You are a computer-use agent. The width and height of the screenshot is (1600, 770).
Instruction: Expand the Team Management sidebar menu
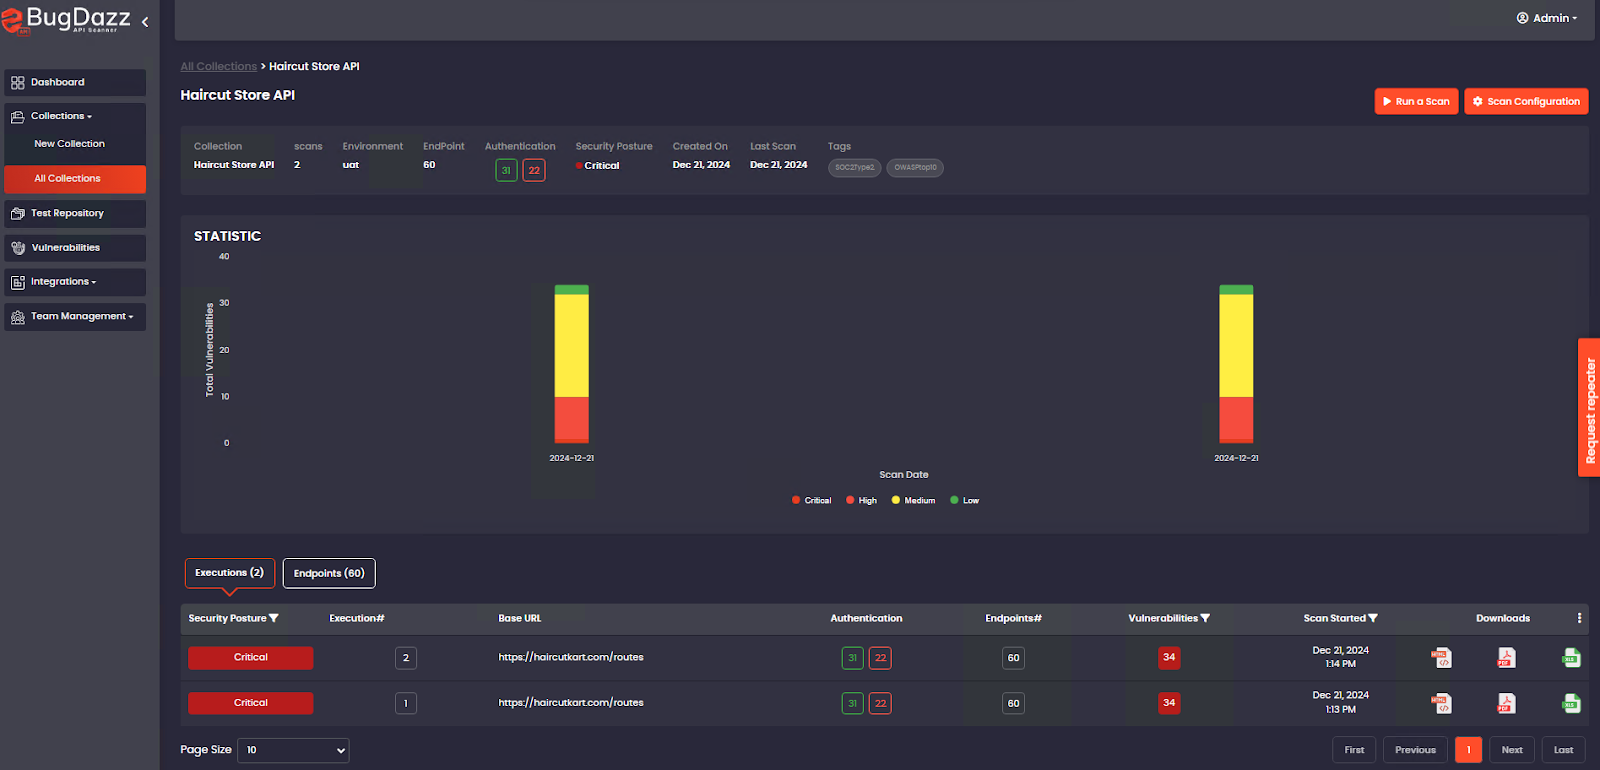coord(75,316)
